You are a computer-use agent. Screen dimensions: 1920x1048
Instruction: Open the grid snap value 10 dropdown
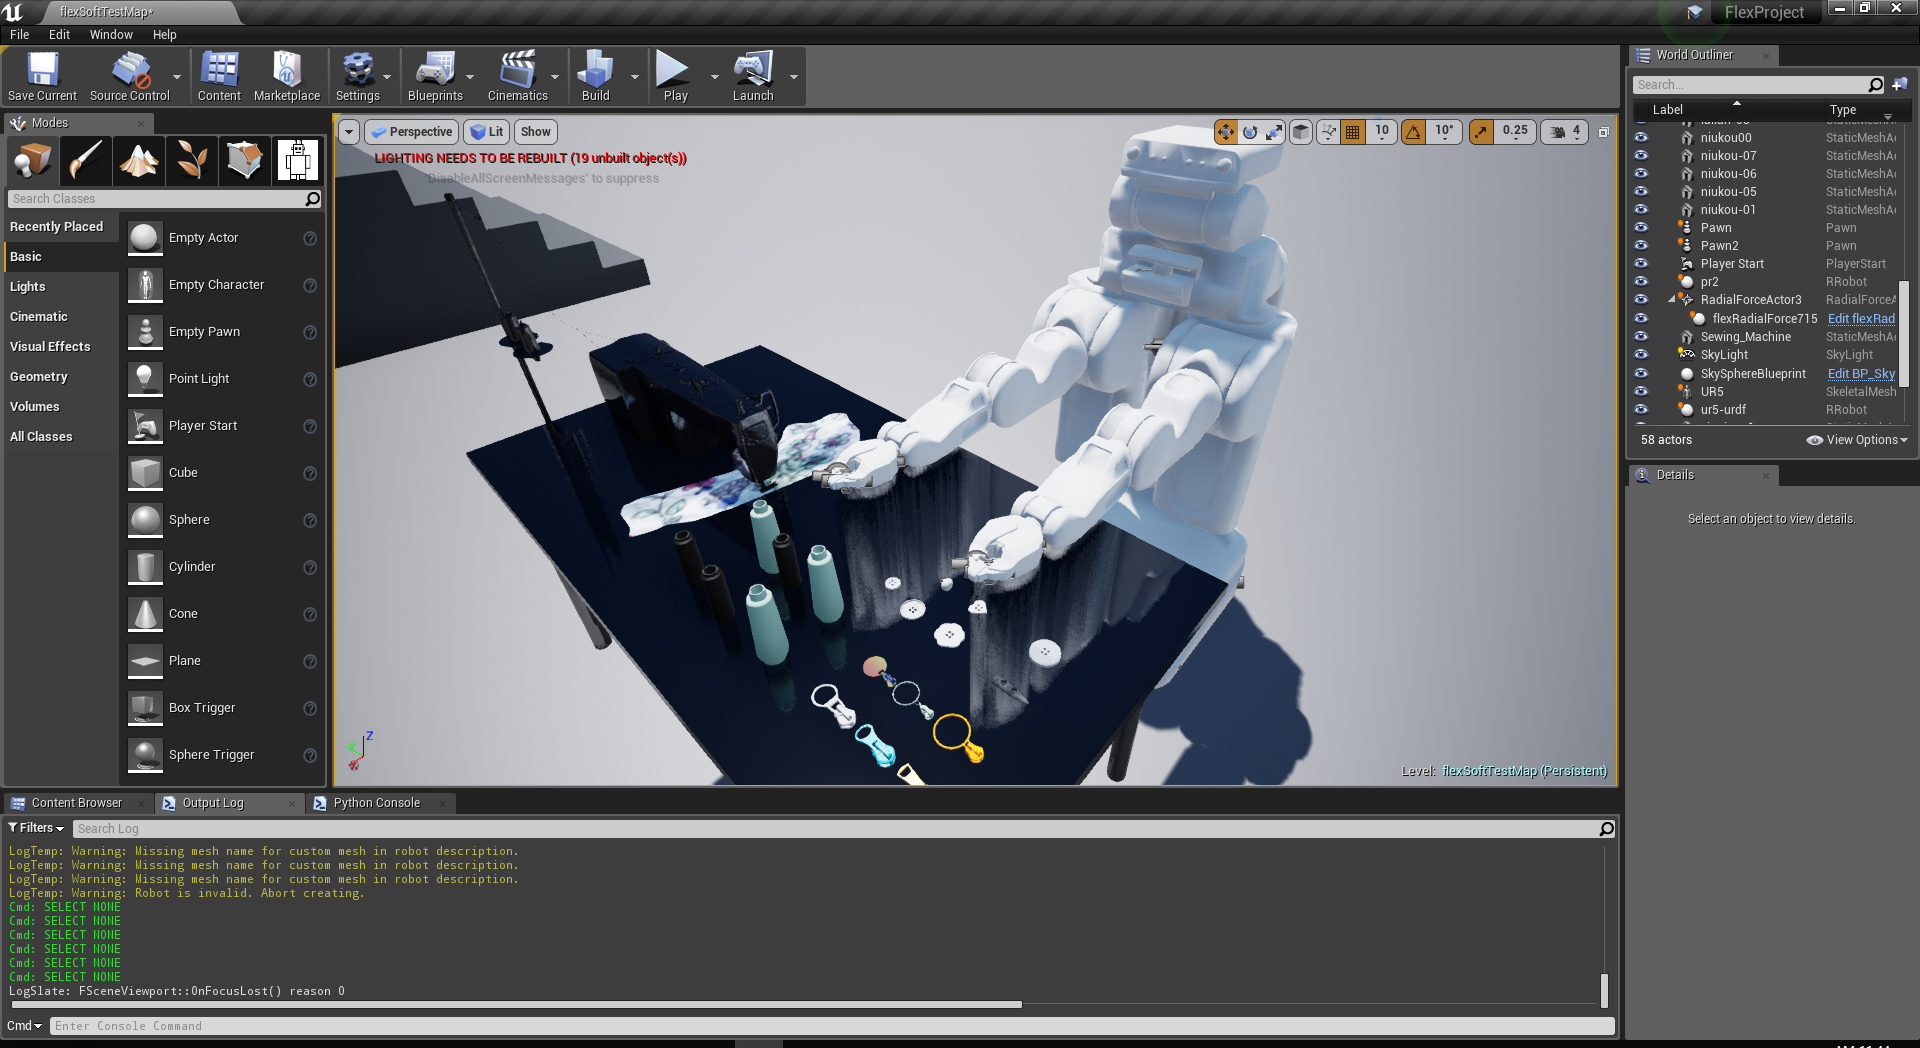(1382, 132)
